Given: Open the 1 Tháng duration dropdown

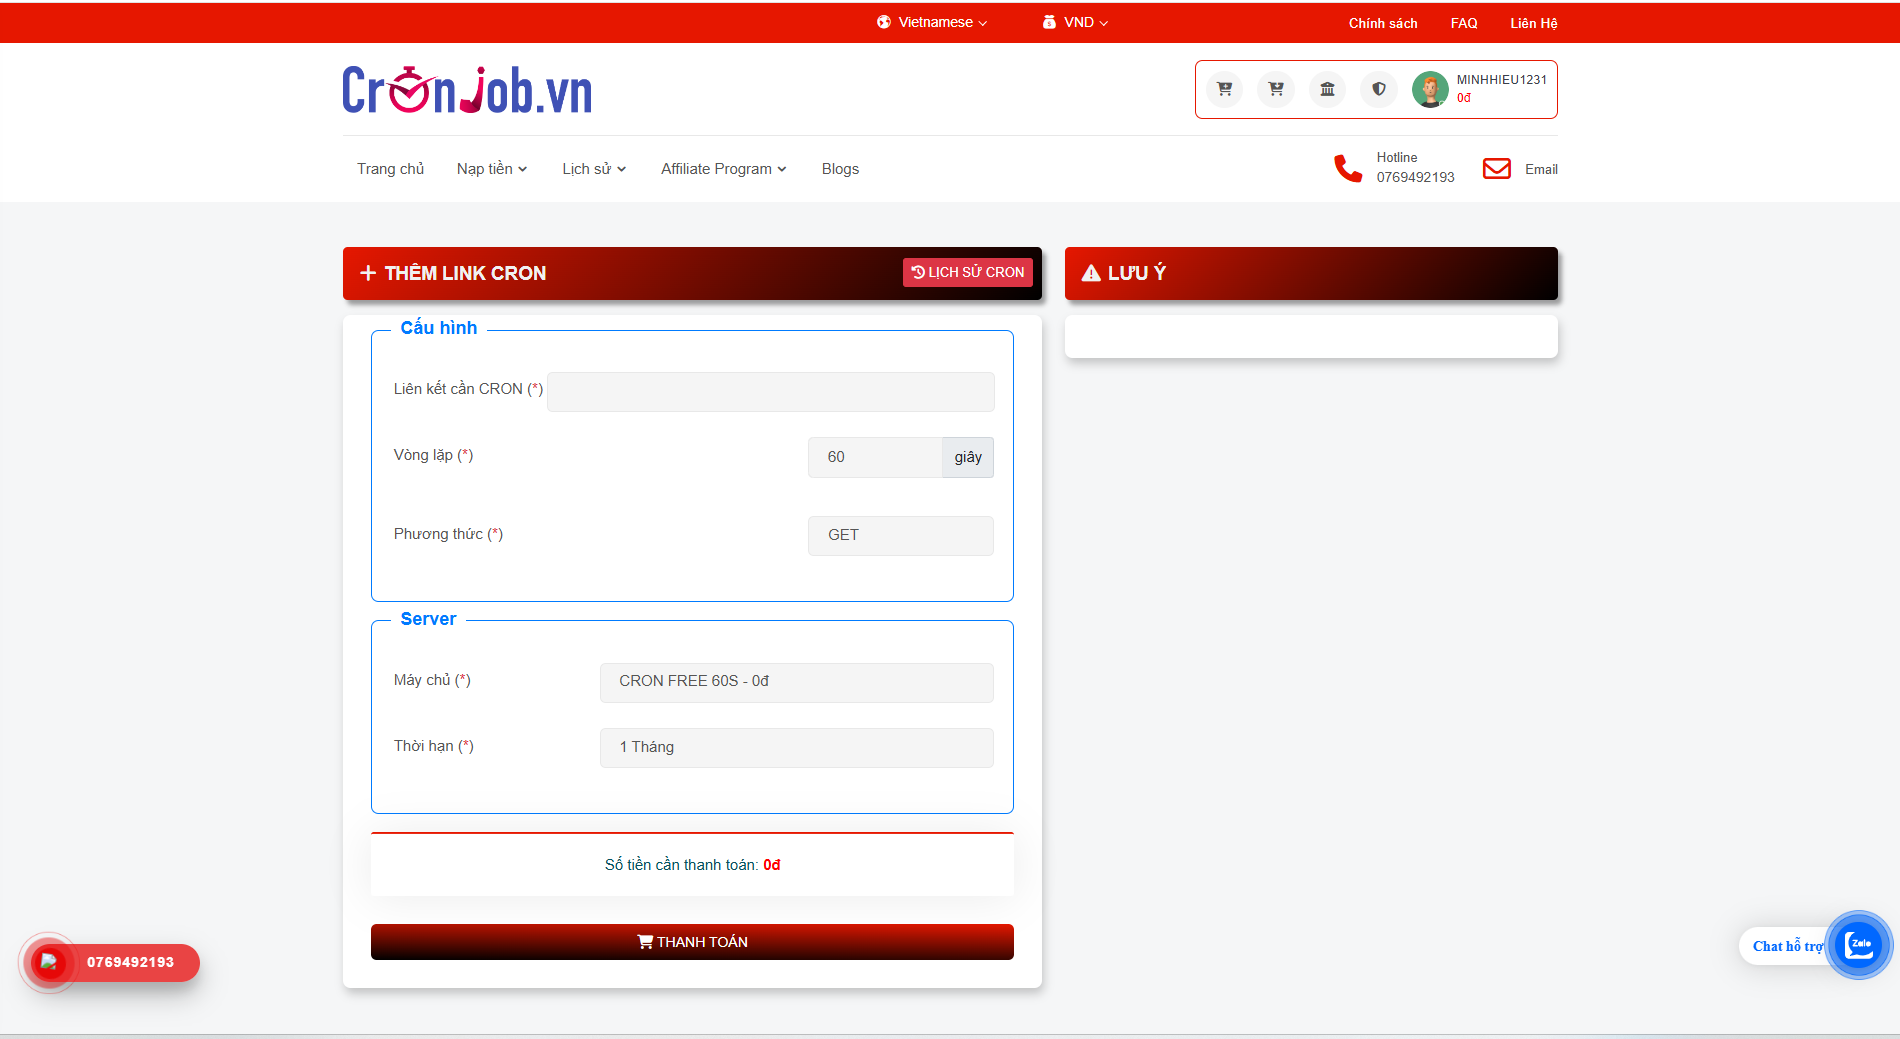Looking at the screenshot, I should (796, 748).
